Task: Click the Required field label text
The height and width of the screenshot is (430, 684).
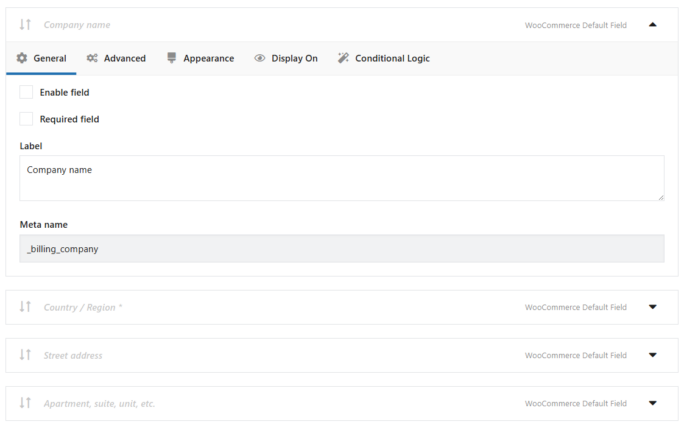Action: (69, 119)
